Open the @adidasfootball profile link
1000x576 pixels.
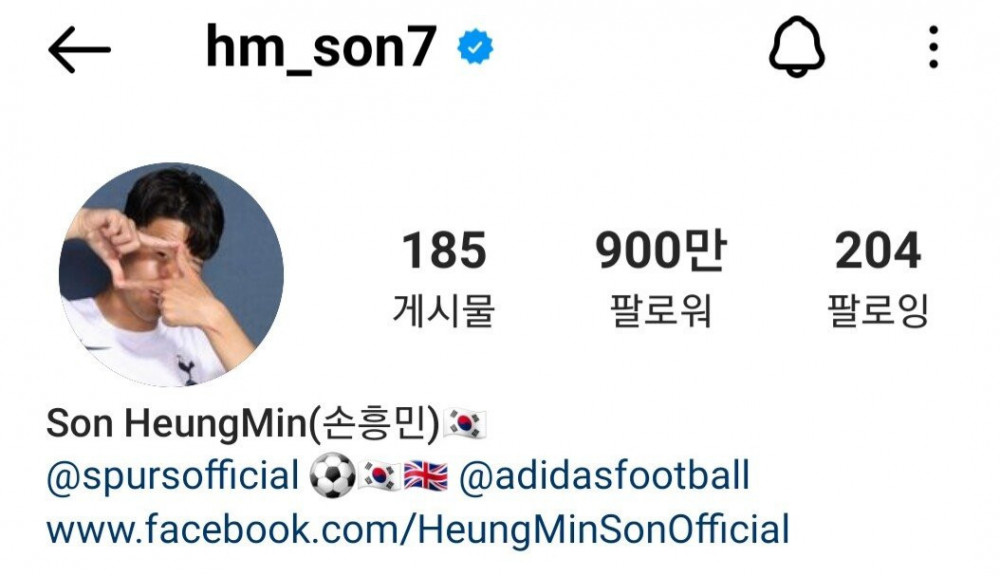[x=604, y=475]
